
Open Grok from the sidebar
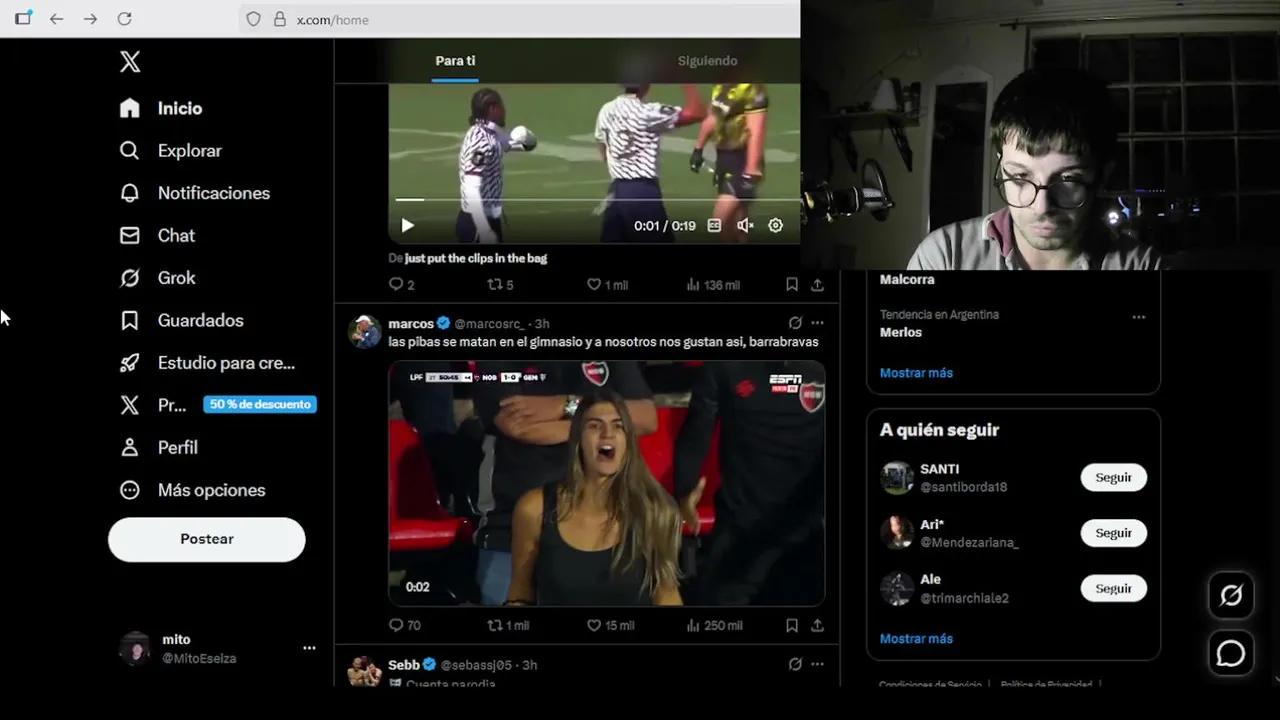click(x=157, y=278)
